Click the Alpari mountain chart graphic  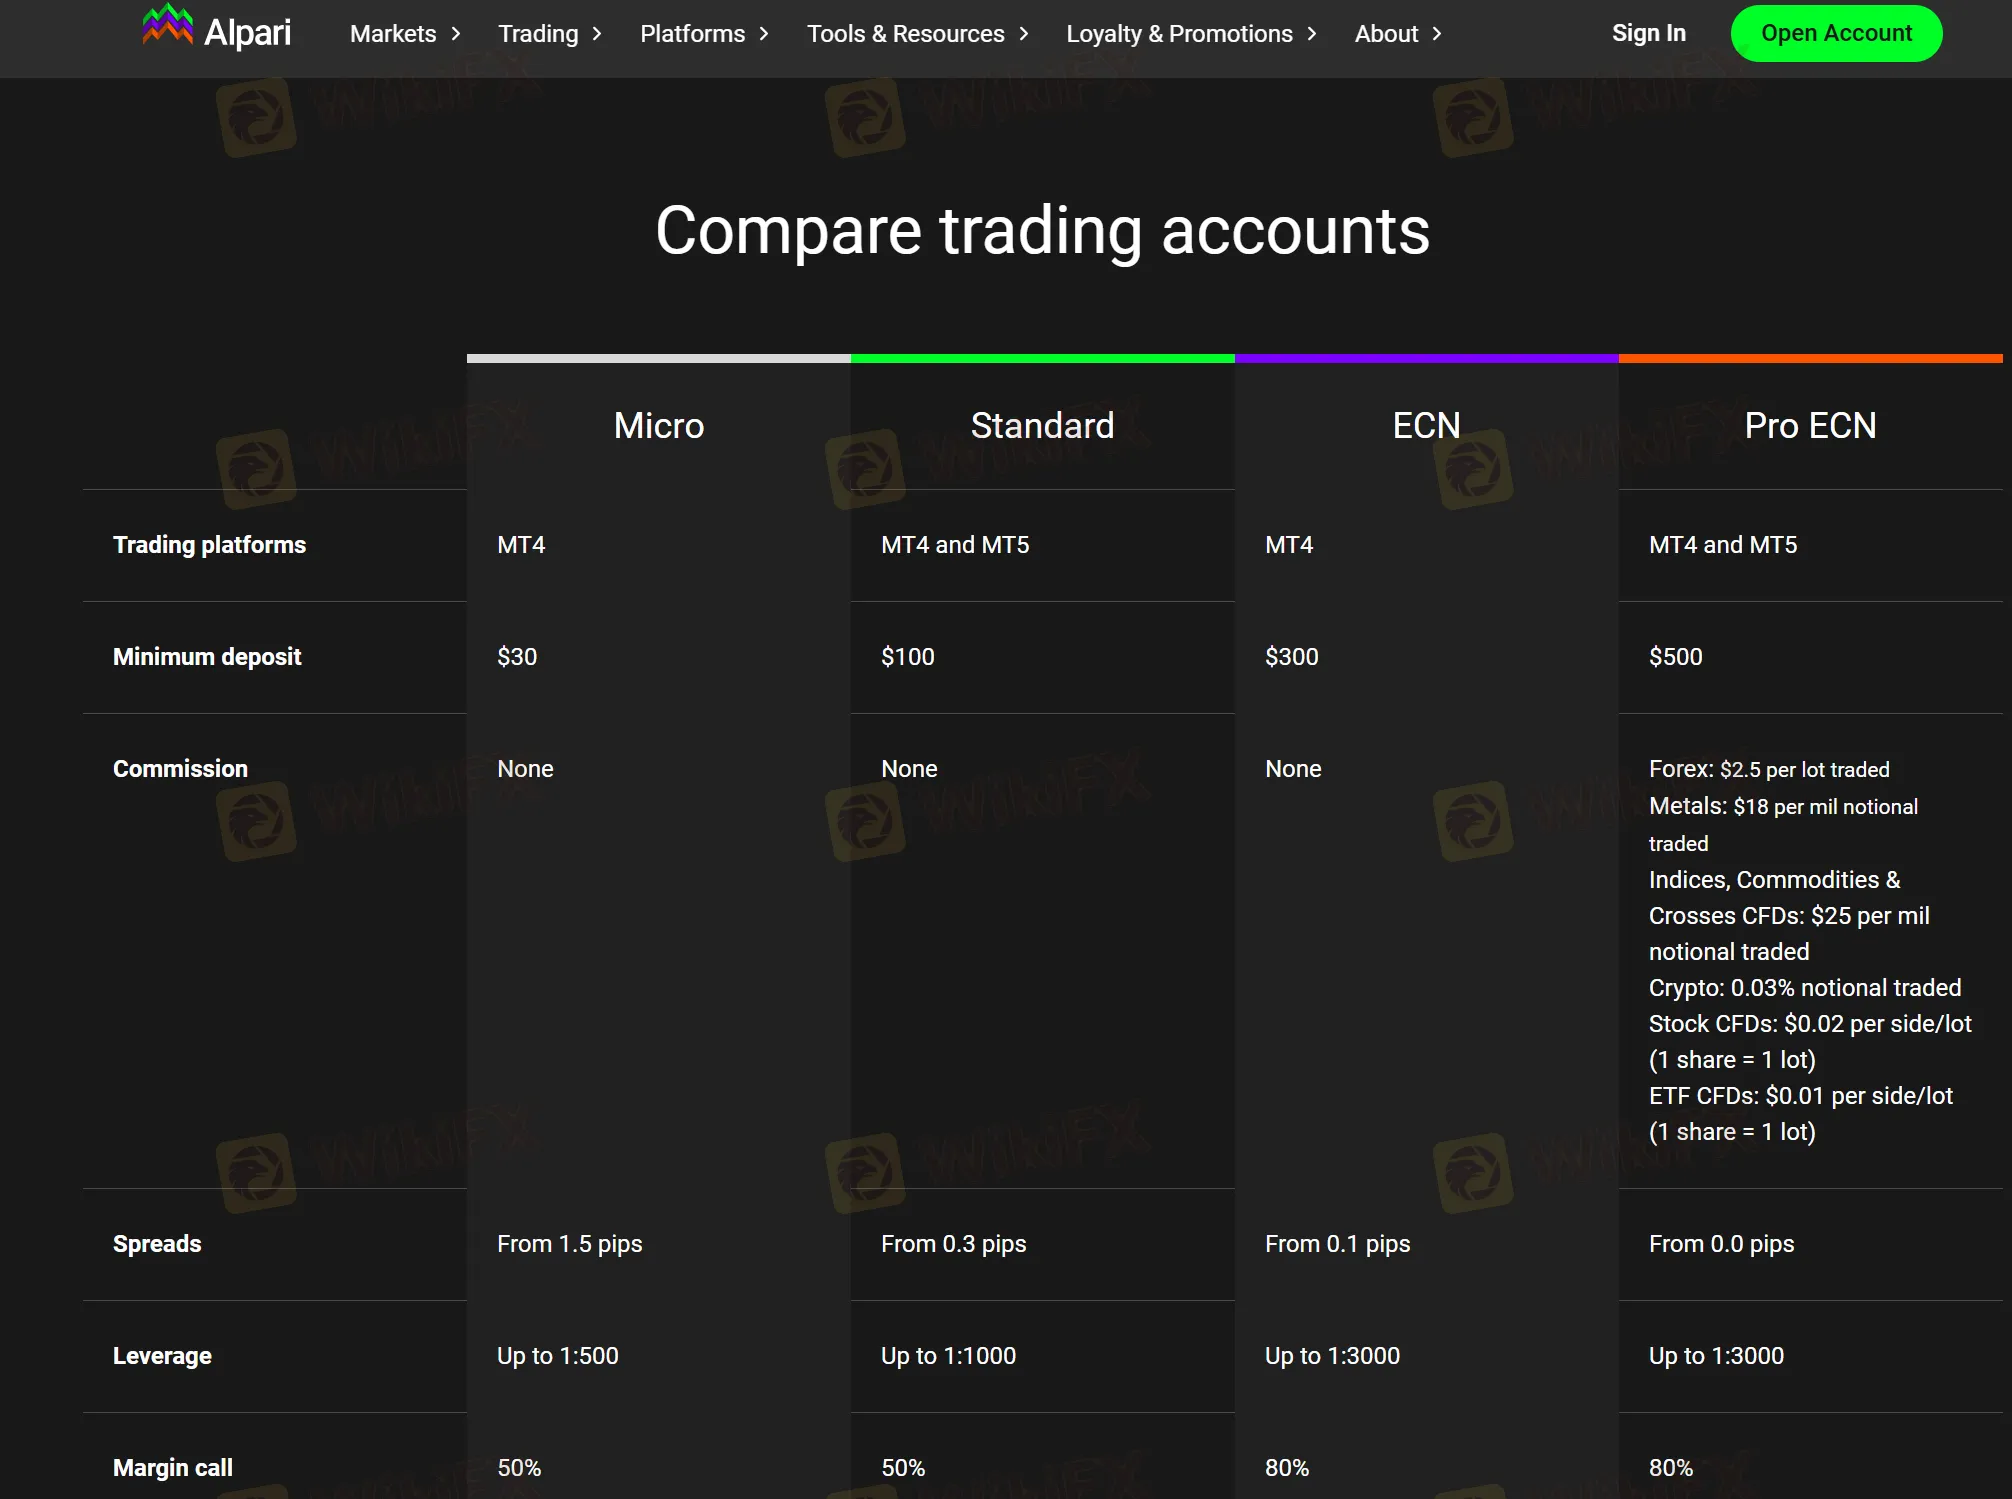[169, 24]
